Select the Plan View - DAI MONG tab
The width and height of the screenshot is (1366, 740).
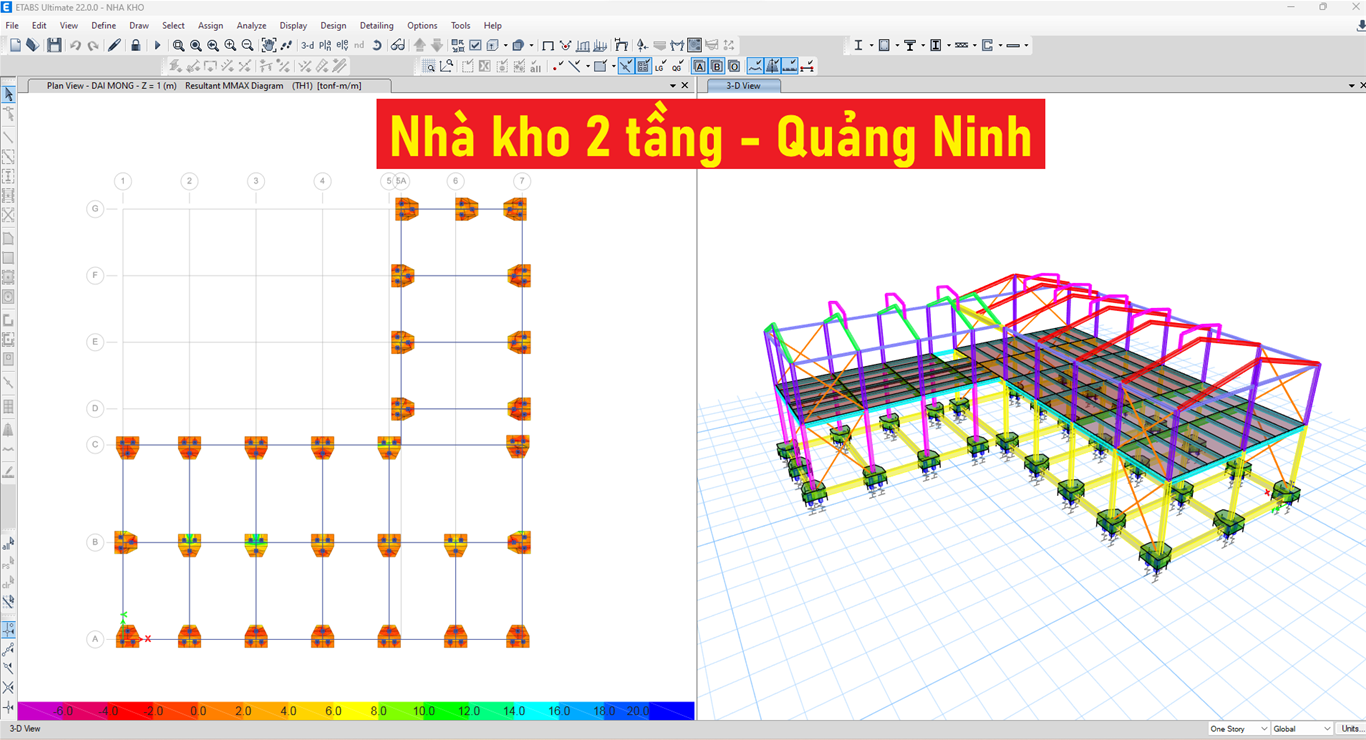(x=210, y=86)
